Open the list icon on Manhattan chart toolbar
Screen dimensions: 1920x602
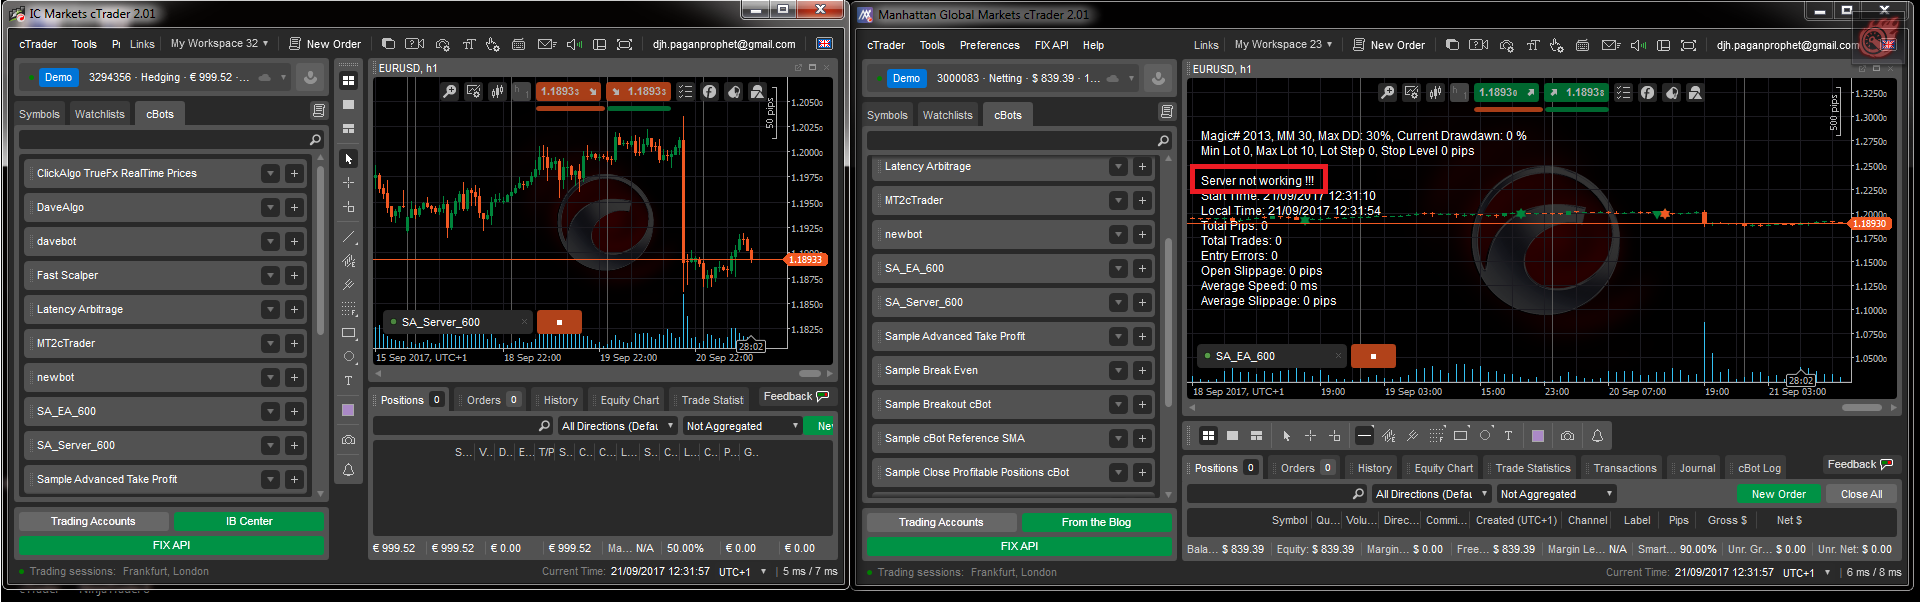tap(1623, 93)
